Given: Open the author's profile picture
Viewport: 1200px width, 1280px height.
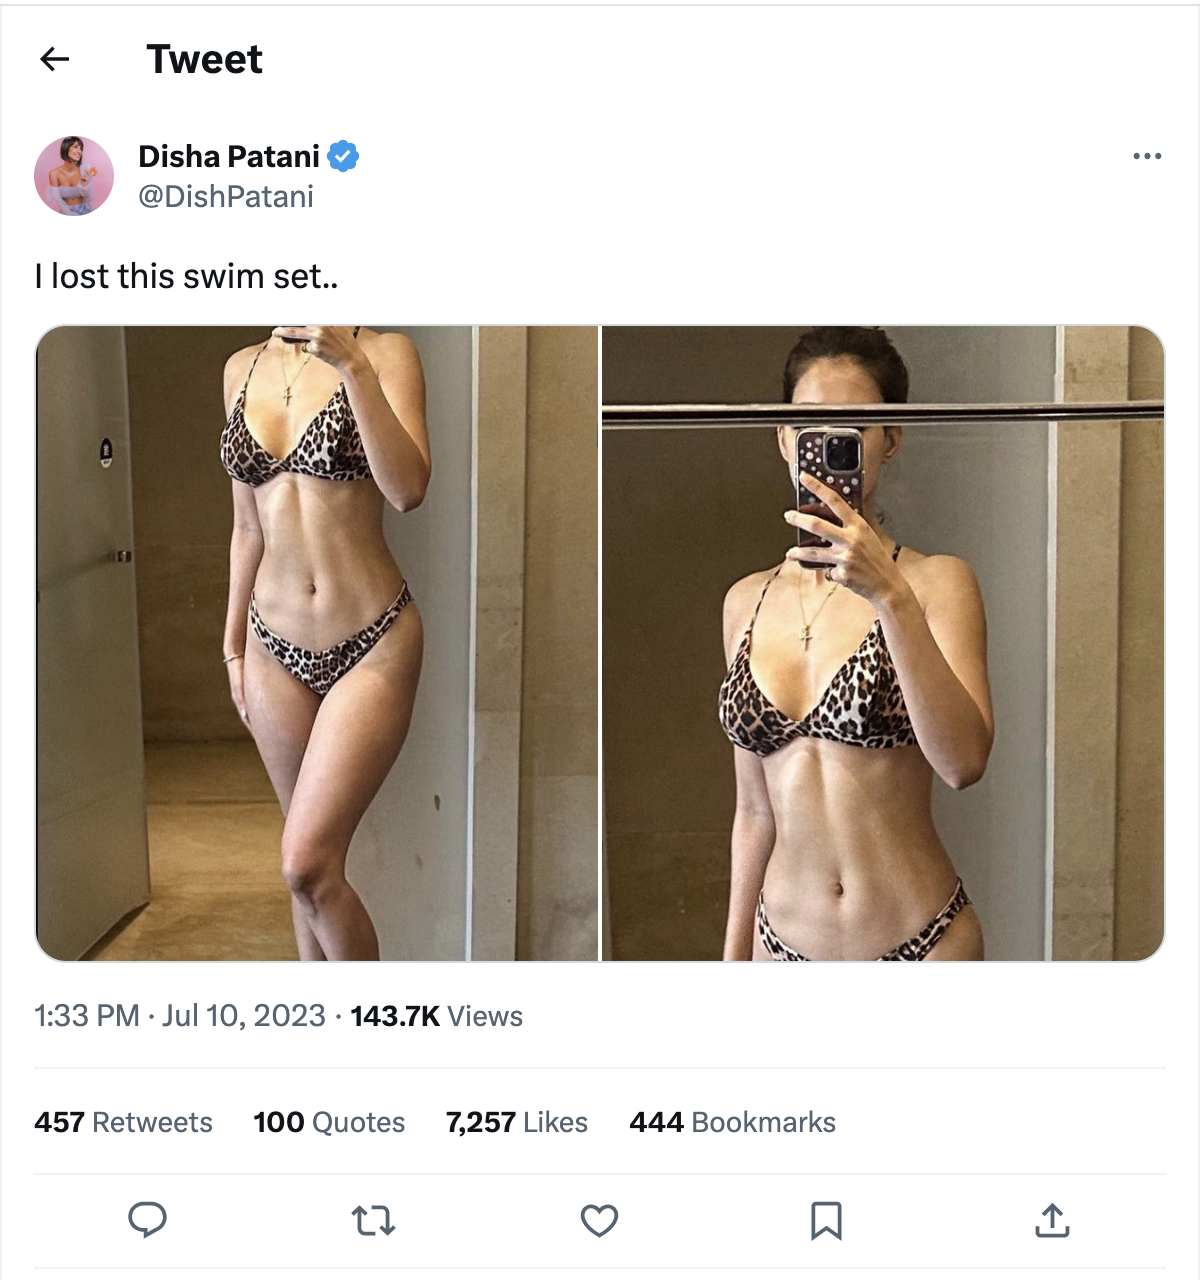Looking at the screenshot, I should pos(74,176).
